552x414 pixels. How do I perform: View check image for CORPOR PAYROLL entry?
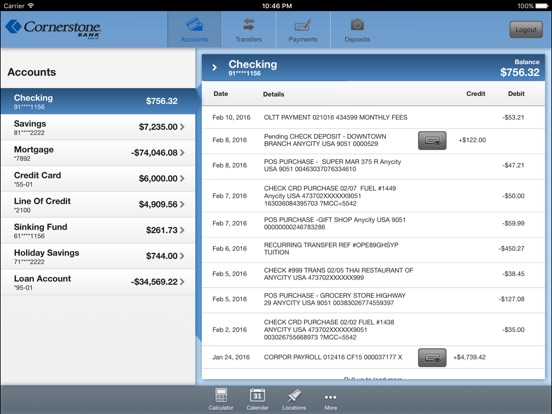432,358
